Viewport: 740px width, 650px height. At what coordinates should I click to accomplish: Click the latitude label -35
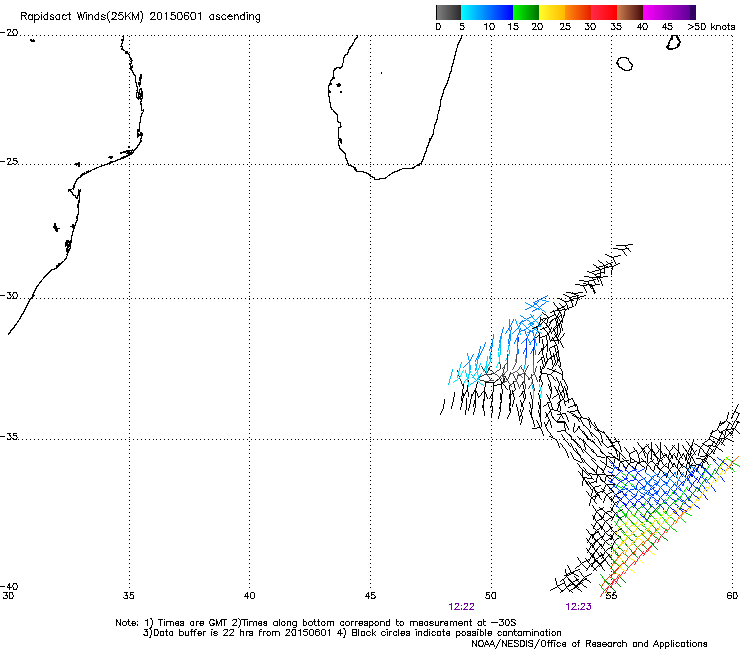(x=9, y=436)
